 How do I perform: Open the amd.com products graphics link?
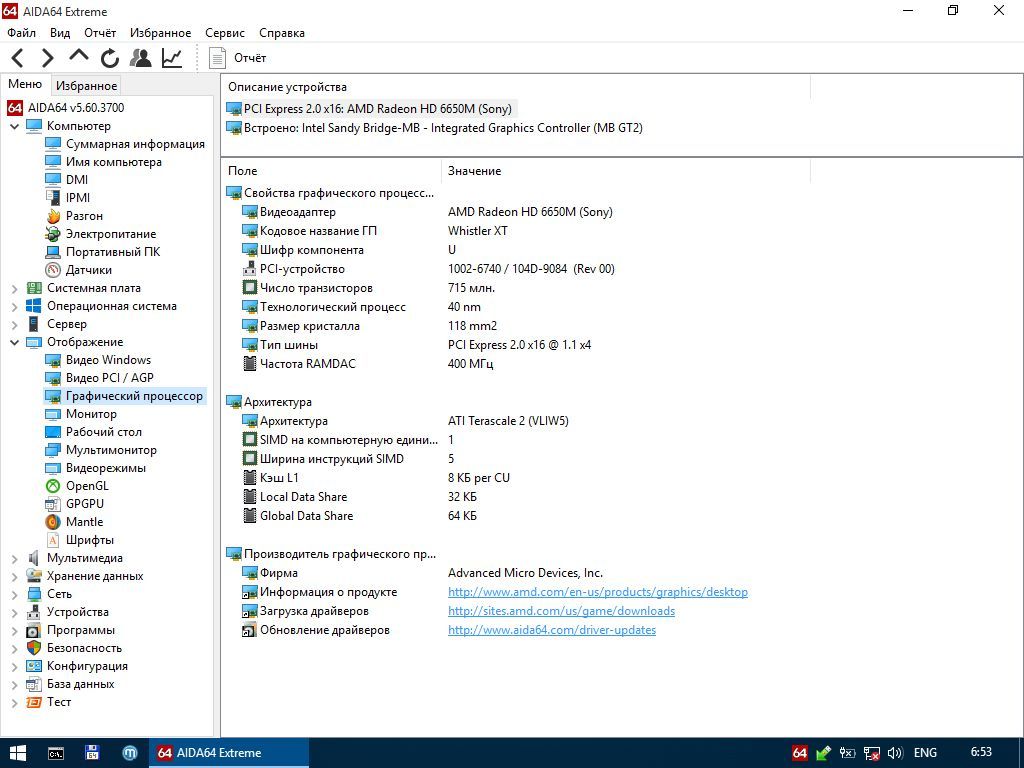[x=598, y=592]
